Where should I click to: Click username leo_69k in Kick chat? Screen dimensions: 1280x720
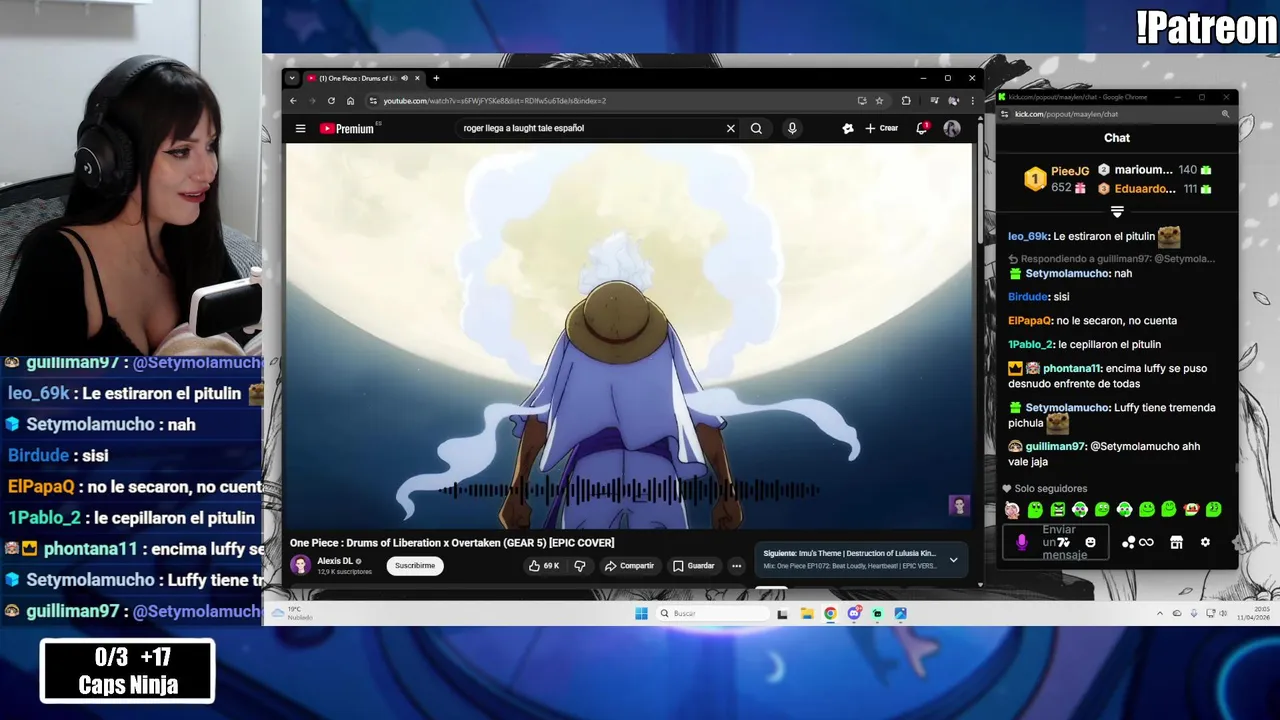[x=1028, y=236]
